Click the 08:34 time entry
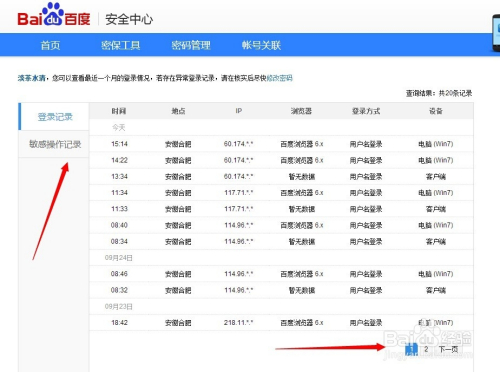500x372 pixels. [119, 241]
